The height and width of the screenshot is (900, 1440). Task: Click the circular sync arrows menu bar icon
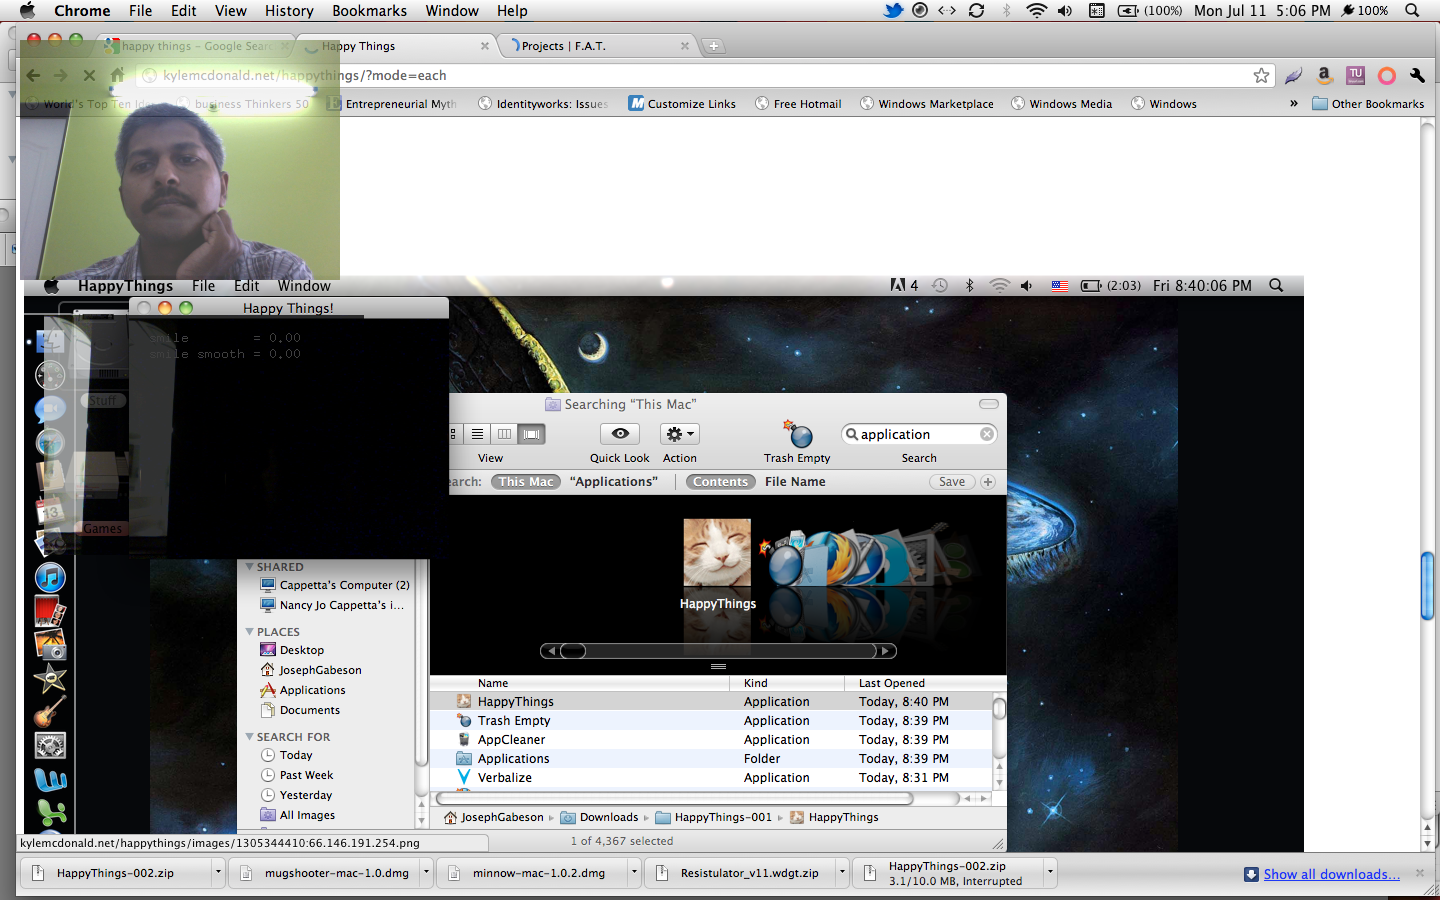pyautogui.click(x=976, y=10)
